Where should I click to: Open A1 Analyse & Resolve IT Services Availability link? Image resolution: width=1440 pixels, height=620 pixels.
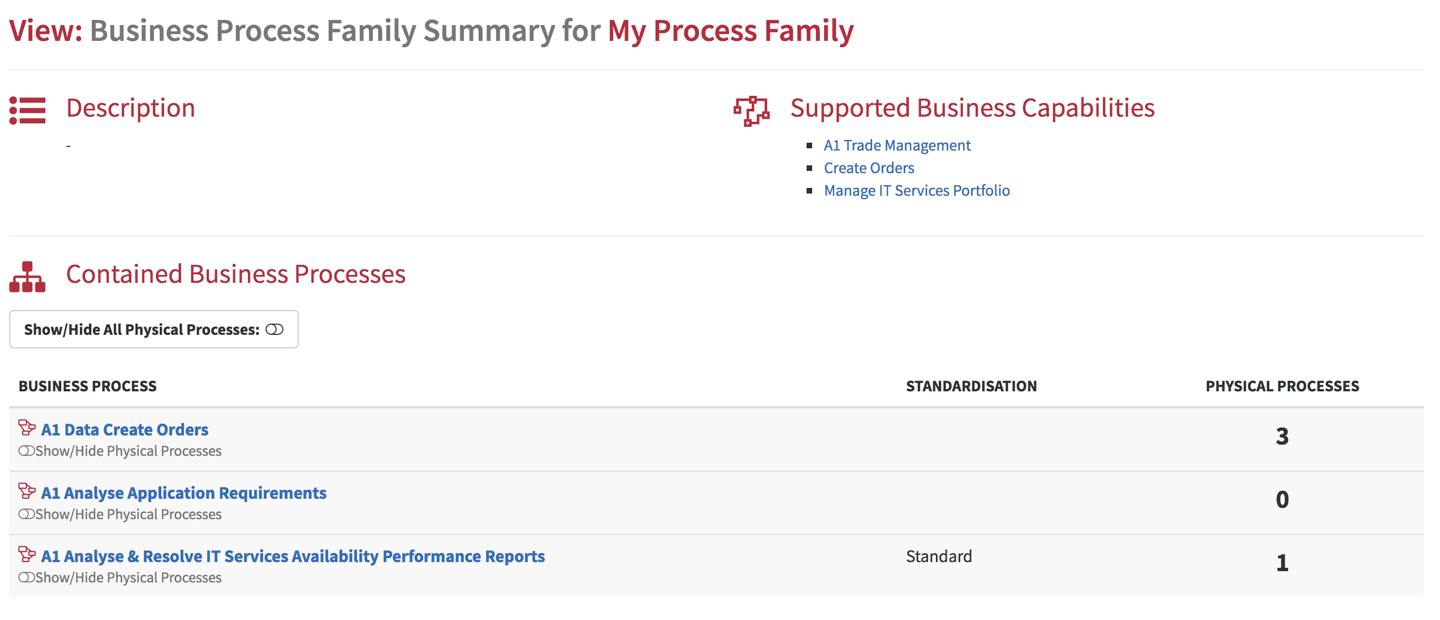pos(293,556)
